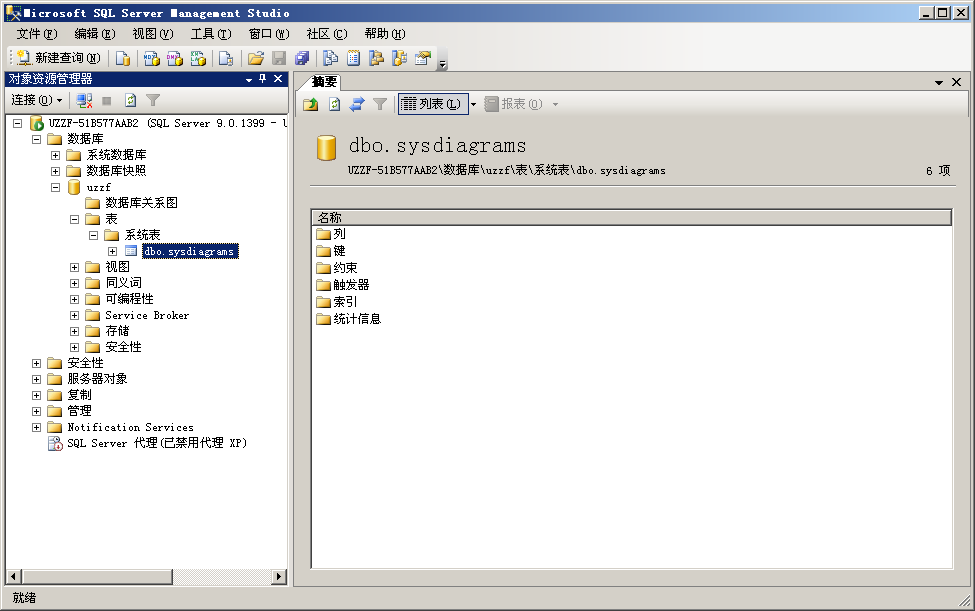This screenshot has width=975, height=611.
Task: Open a new Analysis Services XMLA query
Action: tap(198, 58)
